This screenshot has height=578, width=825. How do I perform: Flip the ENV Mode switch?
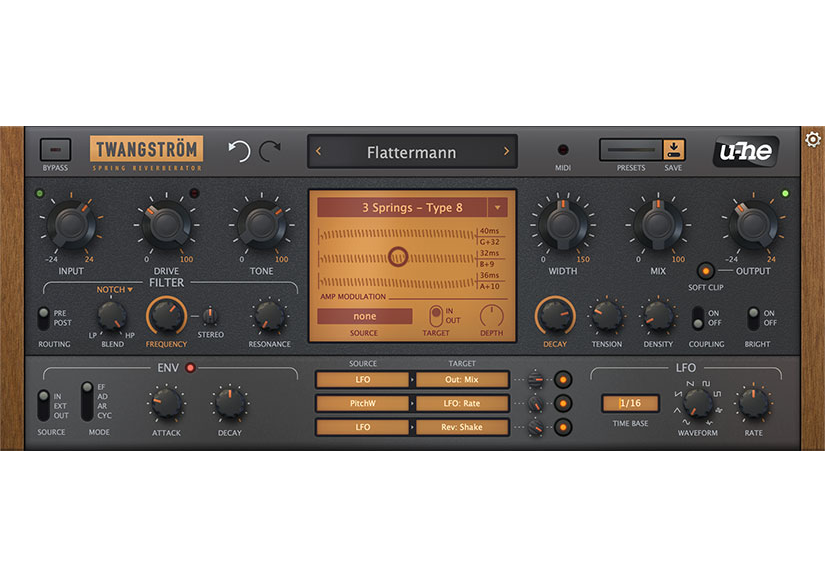(87, 401)
